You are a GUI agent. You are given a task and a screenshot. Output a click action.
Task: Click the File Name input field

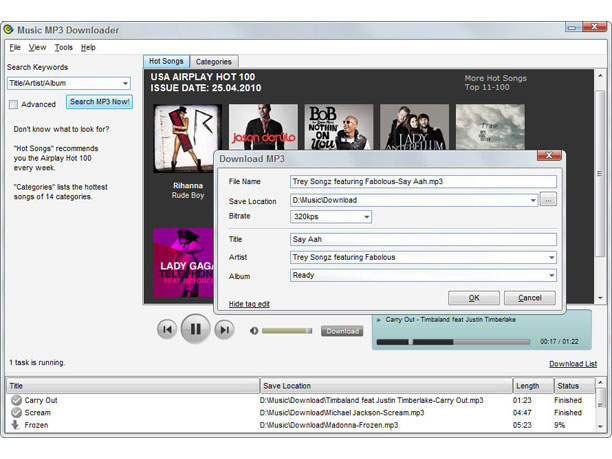coord(423,181)
